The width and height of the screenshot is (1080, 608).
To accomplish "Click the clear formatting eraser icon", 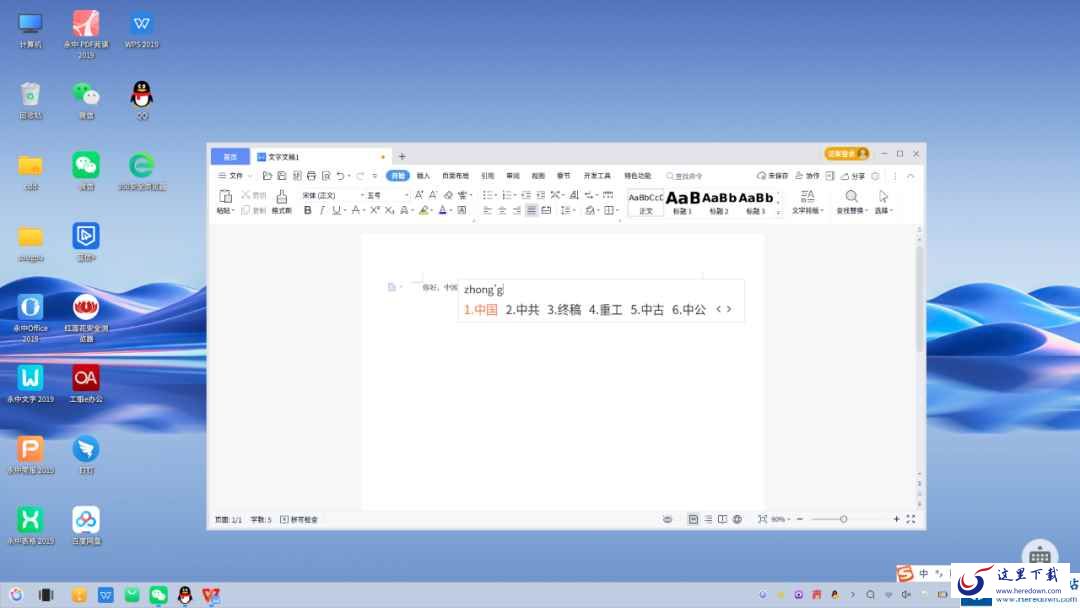I will (x=448, y=196).
